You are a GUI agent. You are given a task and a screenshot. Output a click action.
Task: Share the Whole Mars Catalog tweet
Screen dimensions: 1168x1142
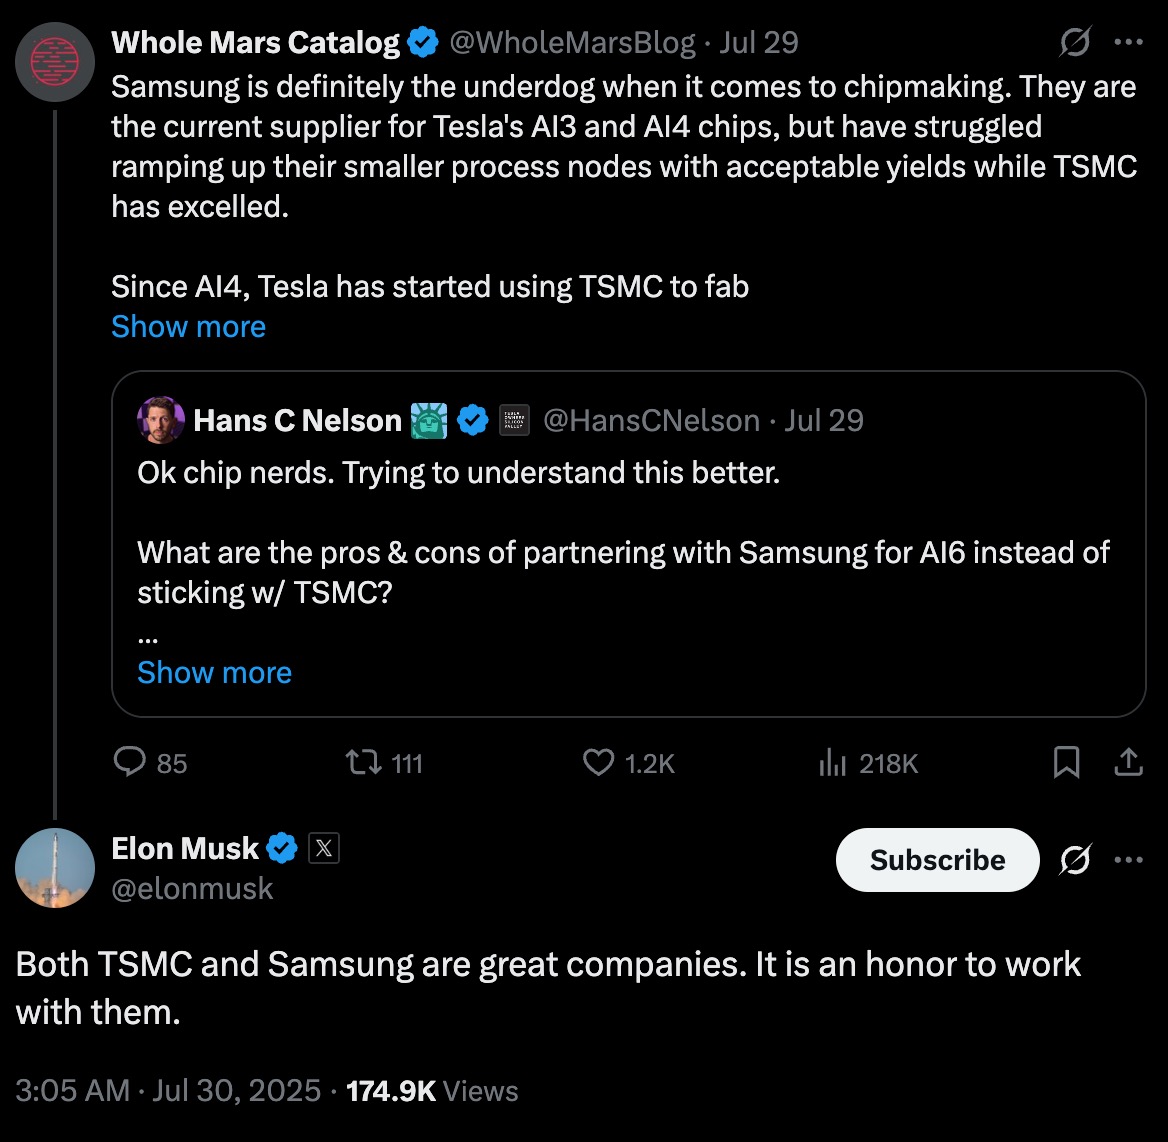1128,763
